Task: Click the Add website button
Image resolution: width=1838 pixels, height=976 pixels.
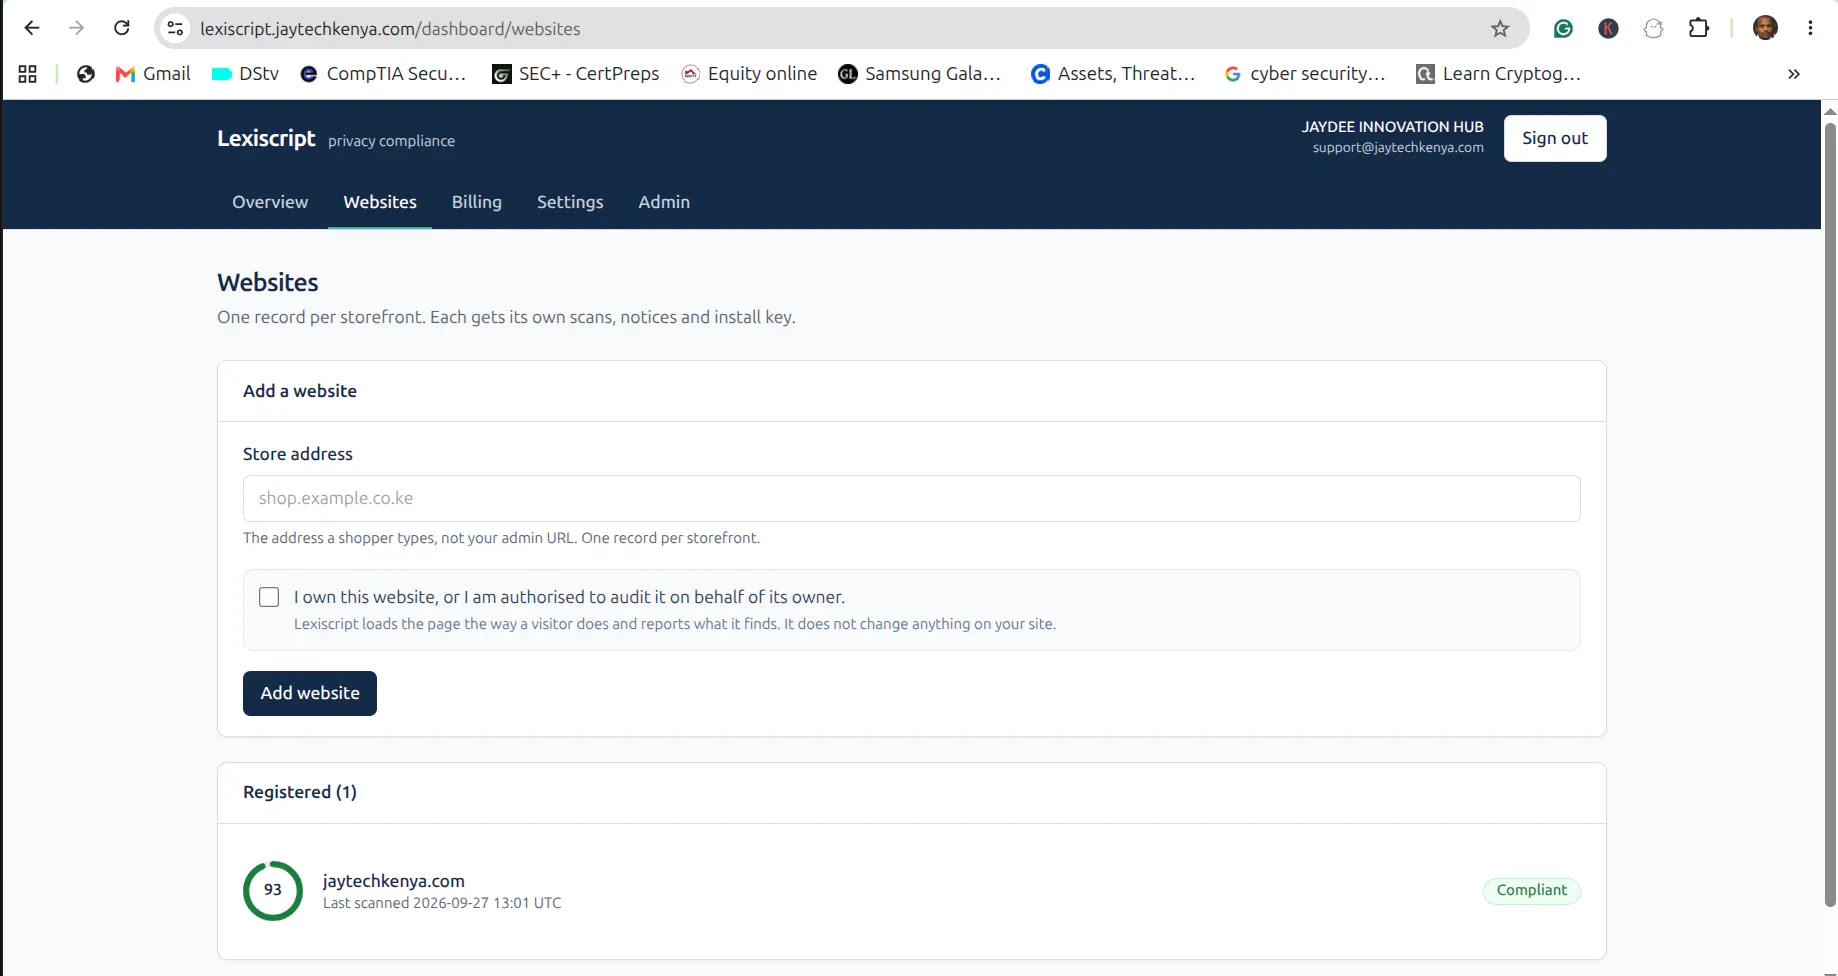Action: 310,693
